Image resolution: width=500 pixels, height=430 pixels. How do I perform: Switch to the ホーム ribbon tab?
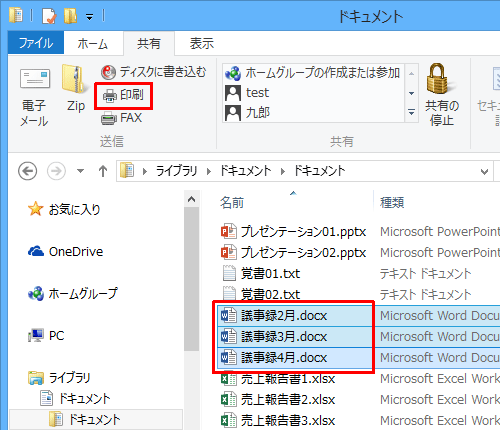coord(93,44)
